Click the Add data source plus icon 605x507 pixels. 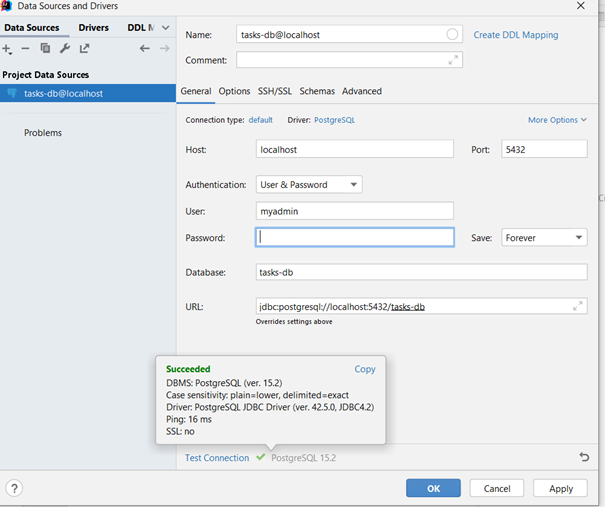pos(7,48)
